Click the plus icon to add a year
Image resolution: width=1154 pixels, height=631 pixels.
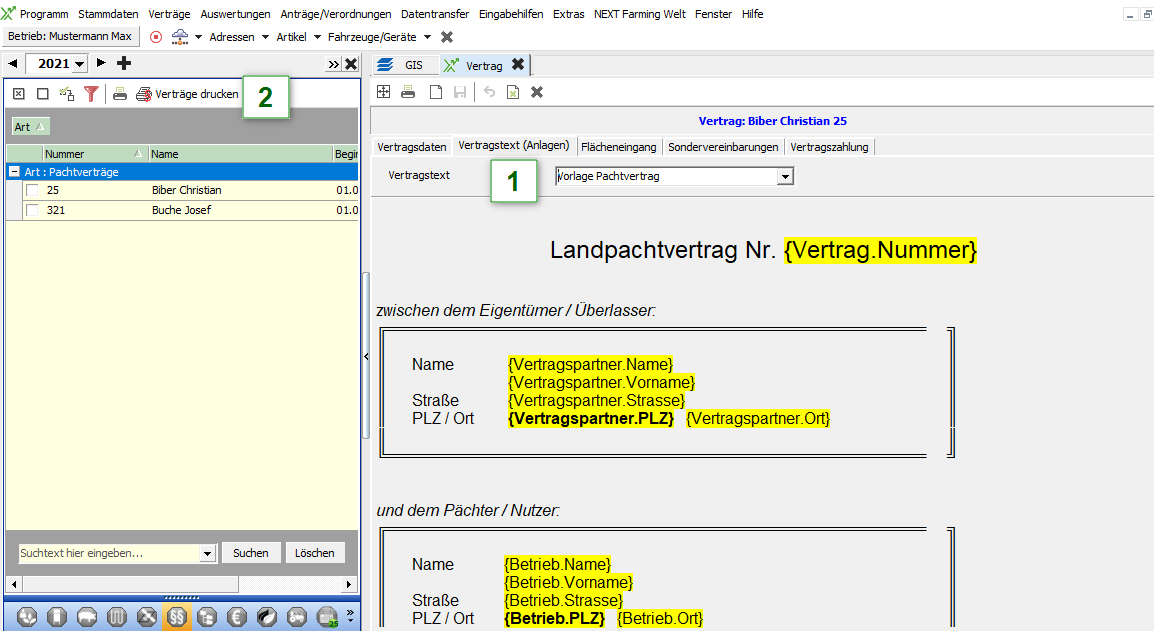pos(124,64)
